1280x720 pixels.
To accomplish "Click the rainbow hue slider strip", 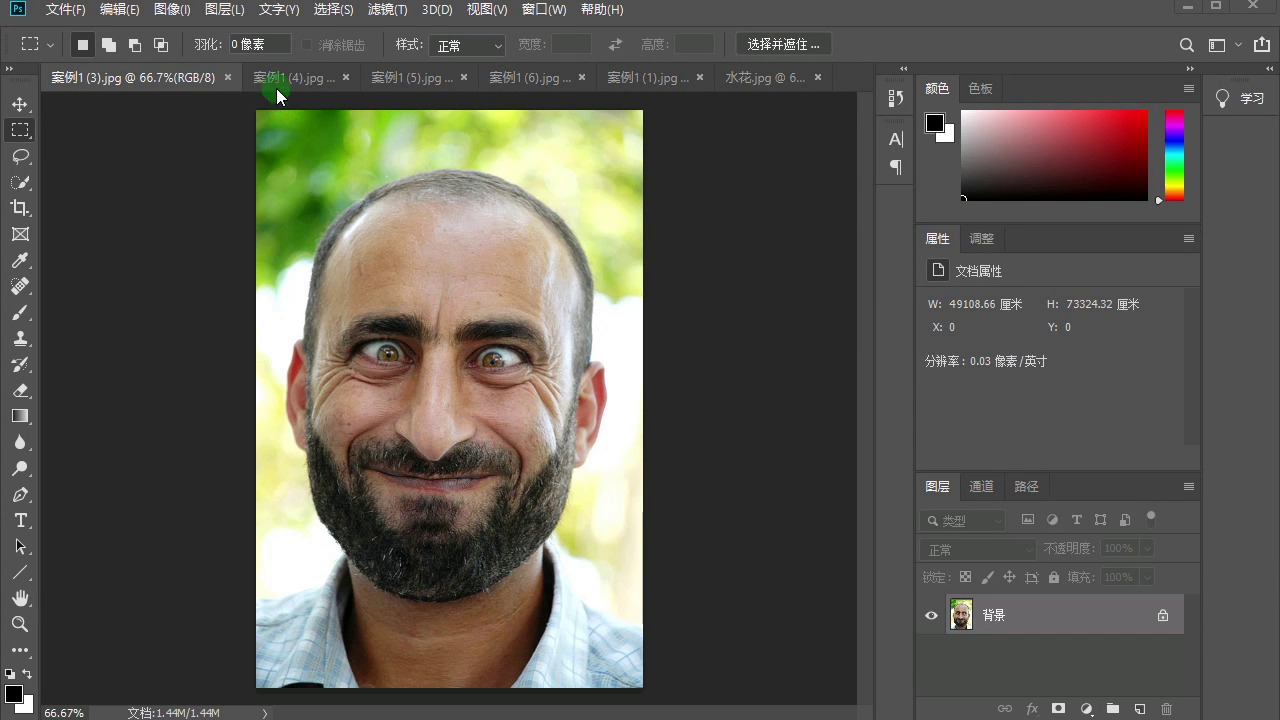I will point(1174,155).
